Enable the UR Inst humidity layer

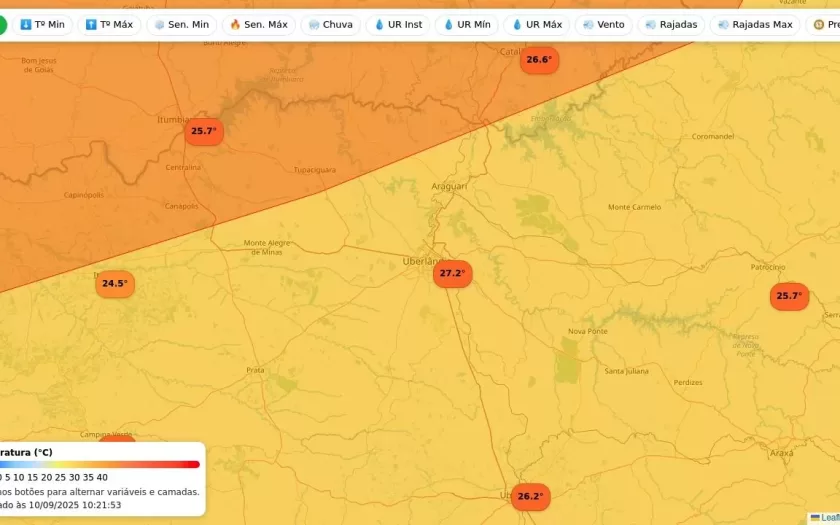coord(397,24)
